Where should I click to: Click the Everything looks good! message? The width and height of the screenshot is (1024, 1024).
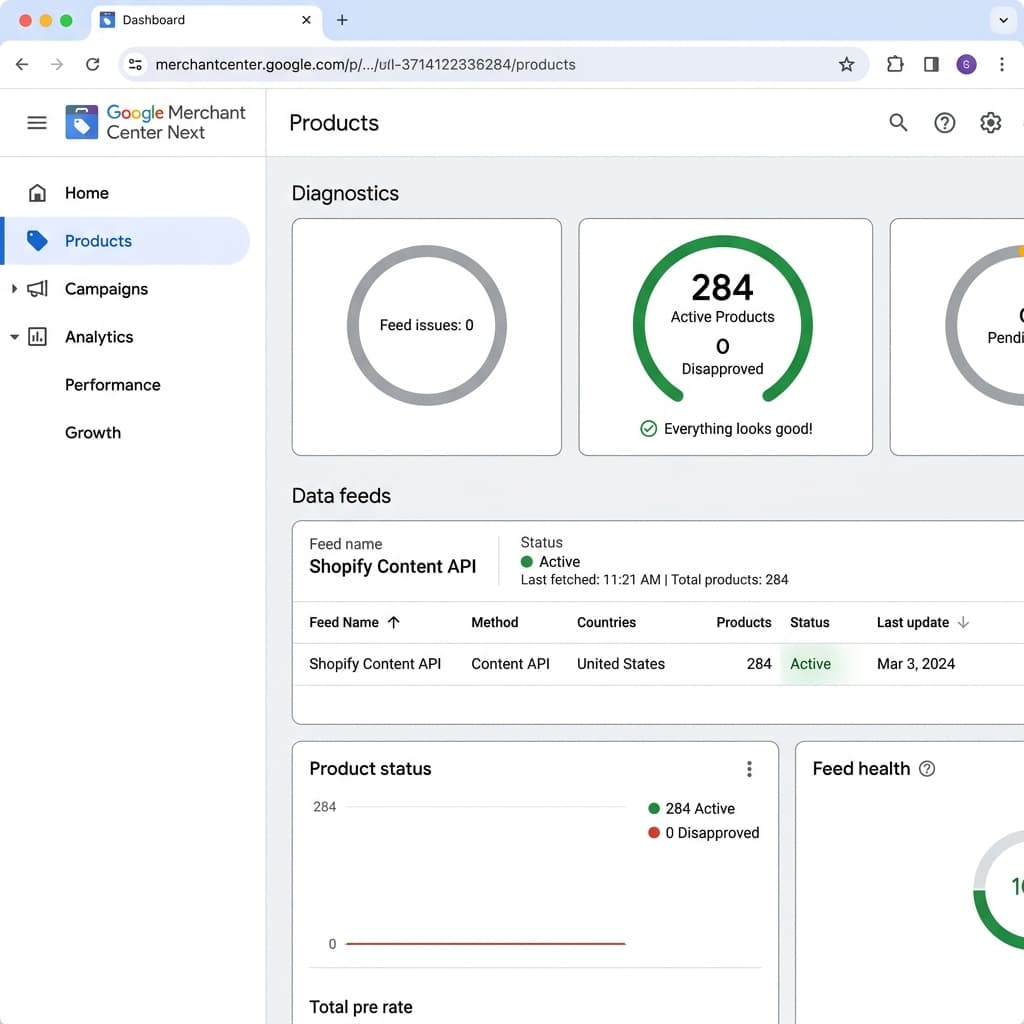tap(726, 428)
